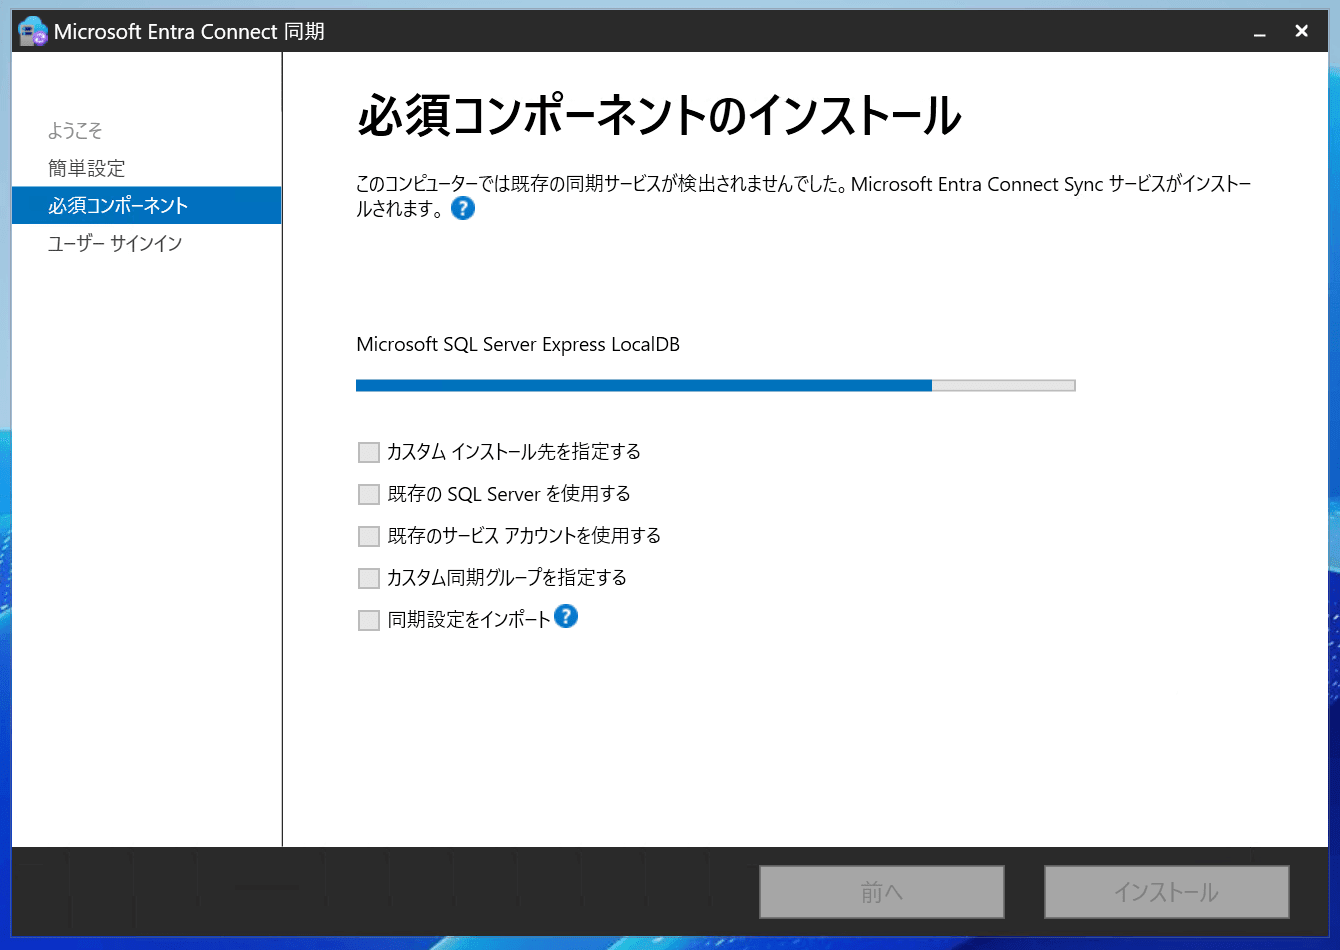Click the 前へ button
Image resolution: width=1340 pixels, height=950 pixels.
click(882, 892)
